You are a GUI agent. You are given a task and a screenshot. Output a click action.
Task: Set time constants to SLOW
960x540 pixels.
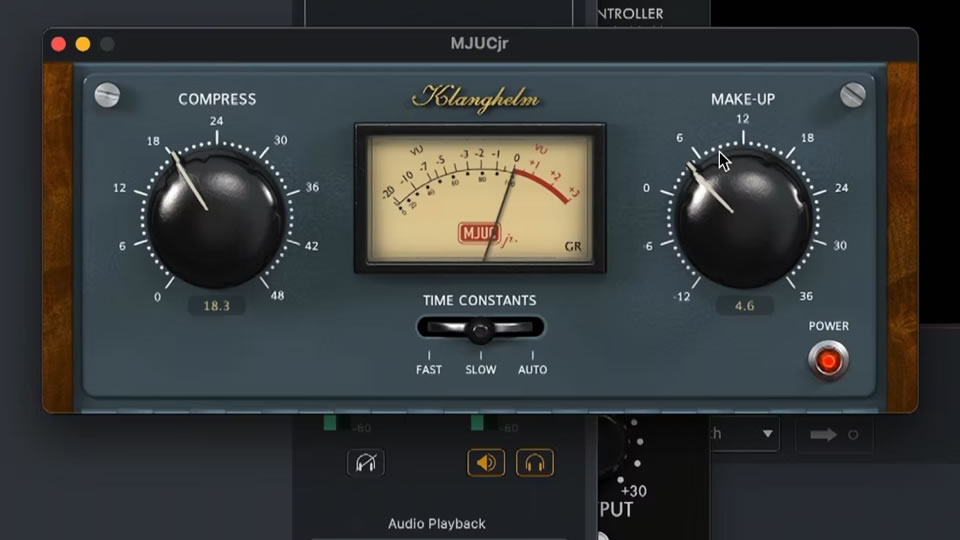[x=481, y=369]
